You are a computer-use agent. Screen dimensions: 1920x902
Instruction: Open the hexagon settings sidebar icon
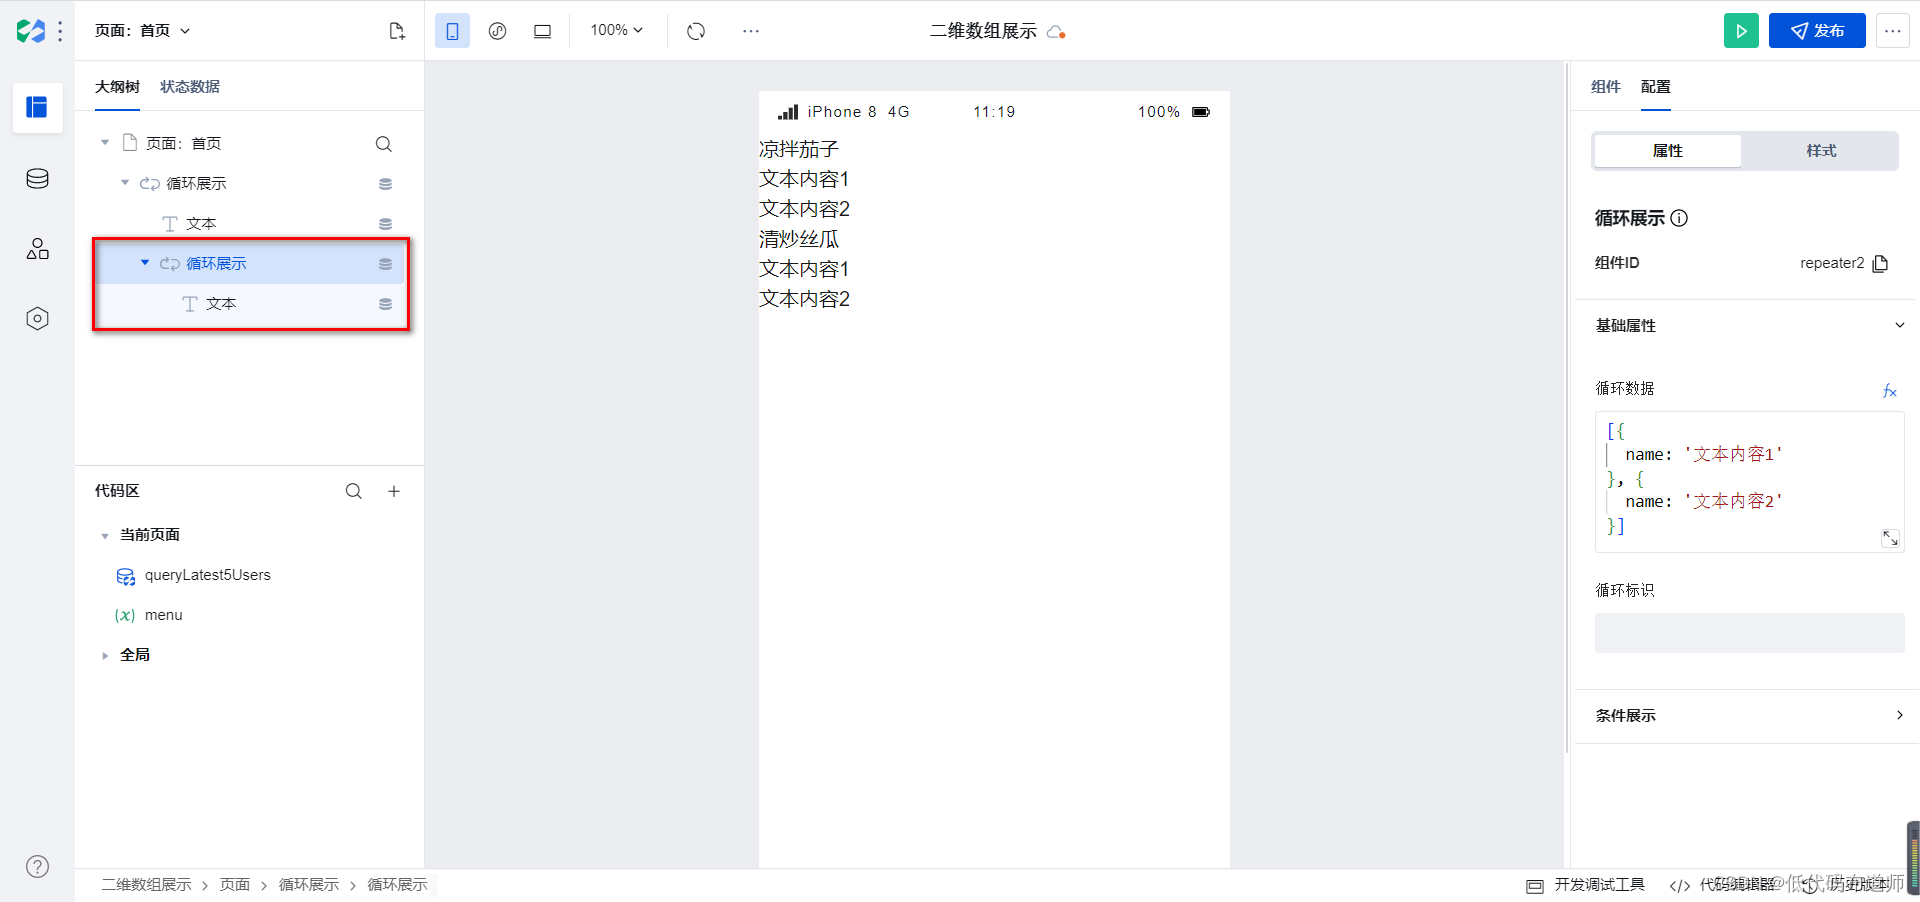[37, 319]
